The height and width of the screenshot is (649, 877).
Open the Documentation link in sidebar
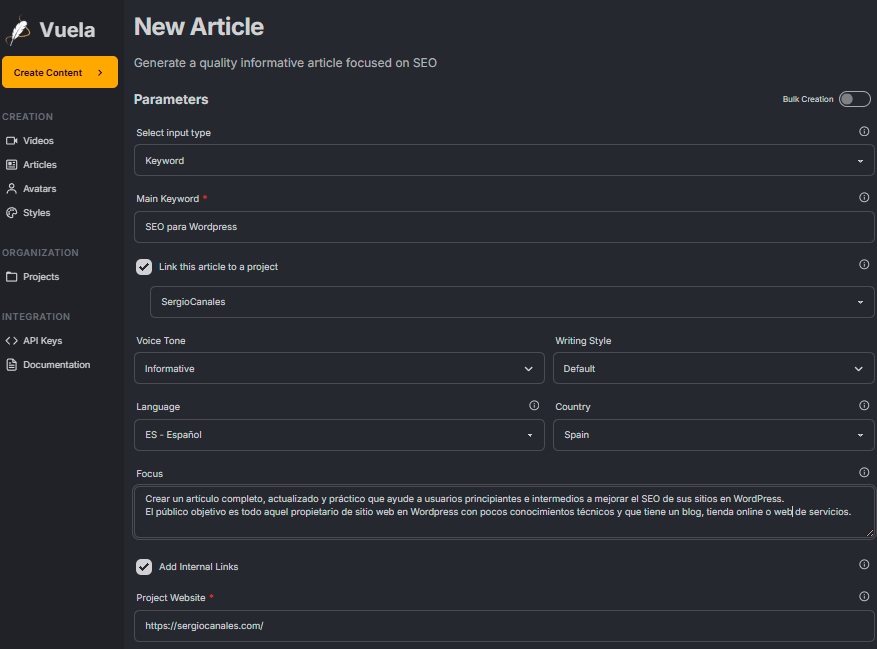click(56, 365)
